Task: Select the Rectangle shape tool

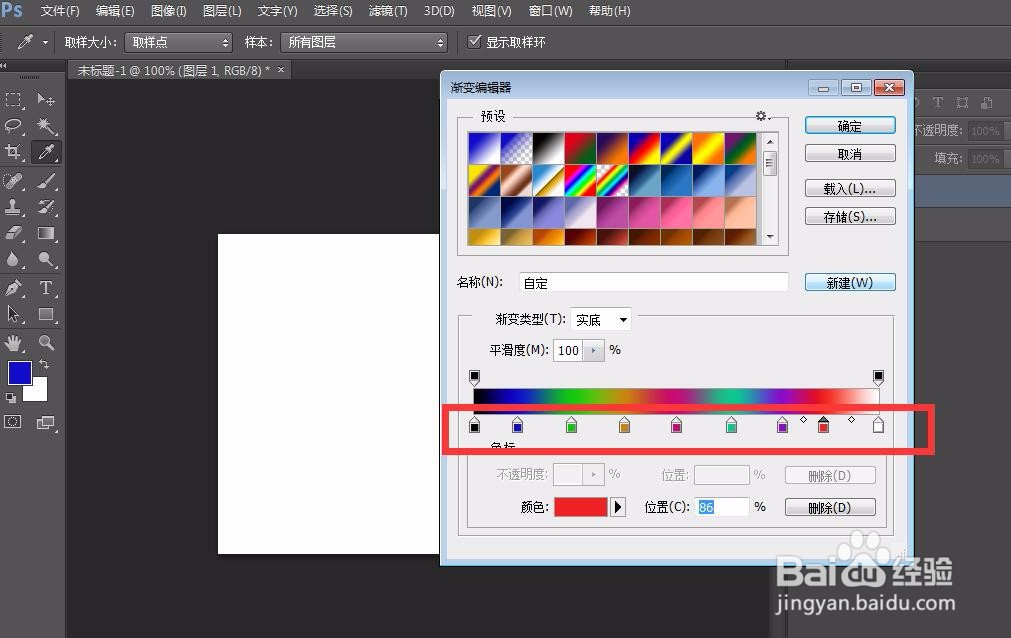Action: [46, 314]
